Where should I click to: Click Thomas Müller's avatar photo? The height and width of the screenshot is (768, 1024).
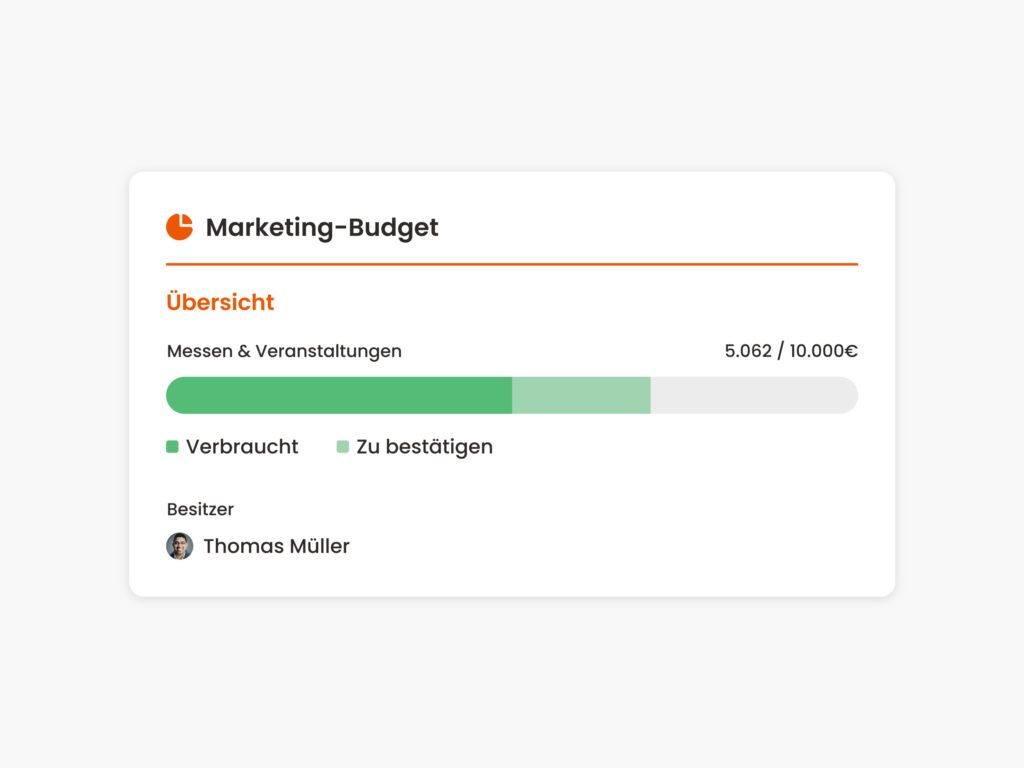[179, 546]
